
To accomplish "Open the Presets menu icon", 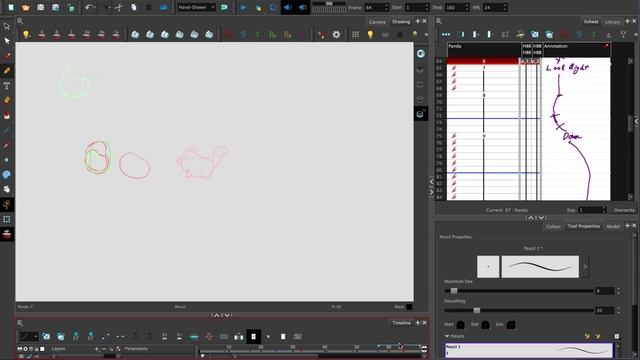I will pos(617,336).
